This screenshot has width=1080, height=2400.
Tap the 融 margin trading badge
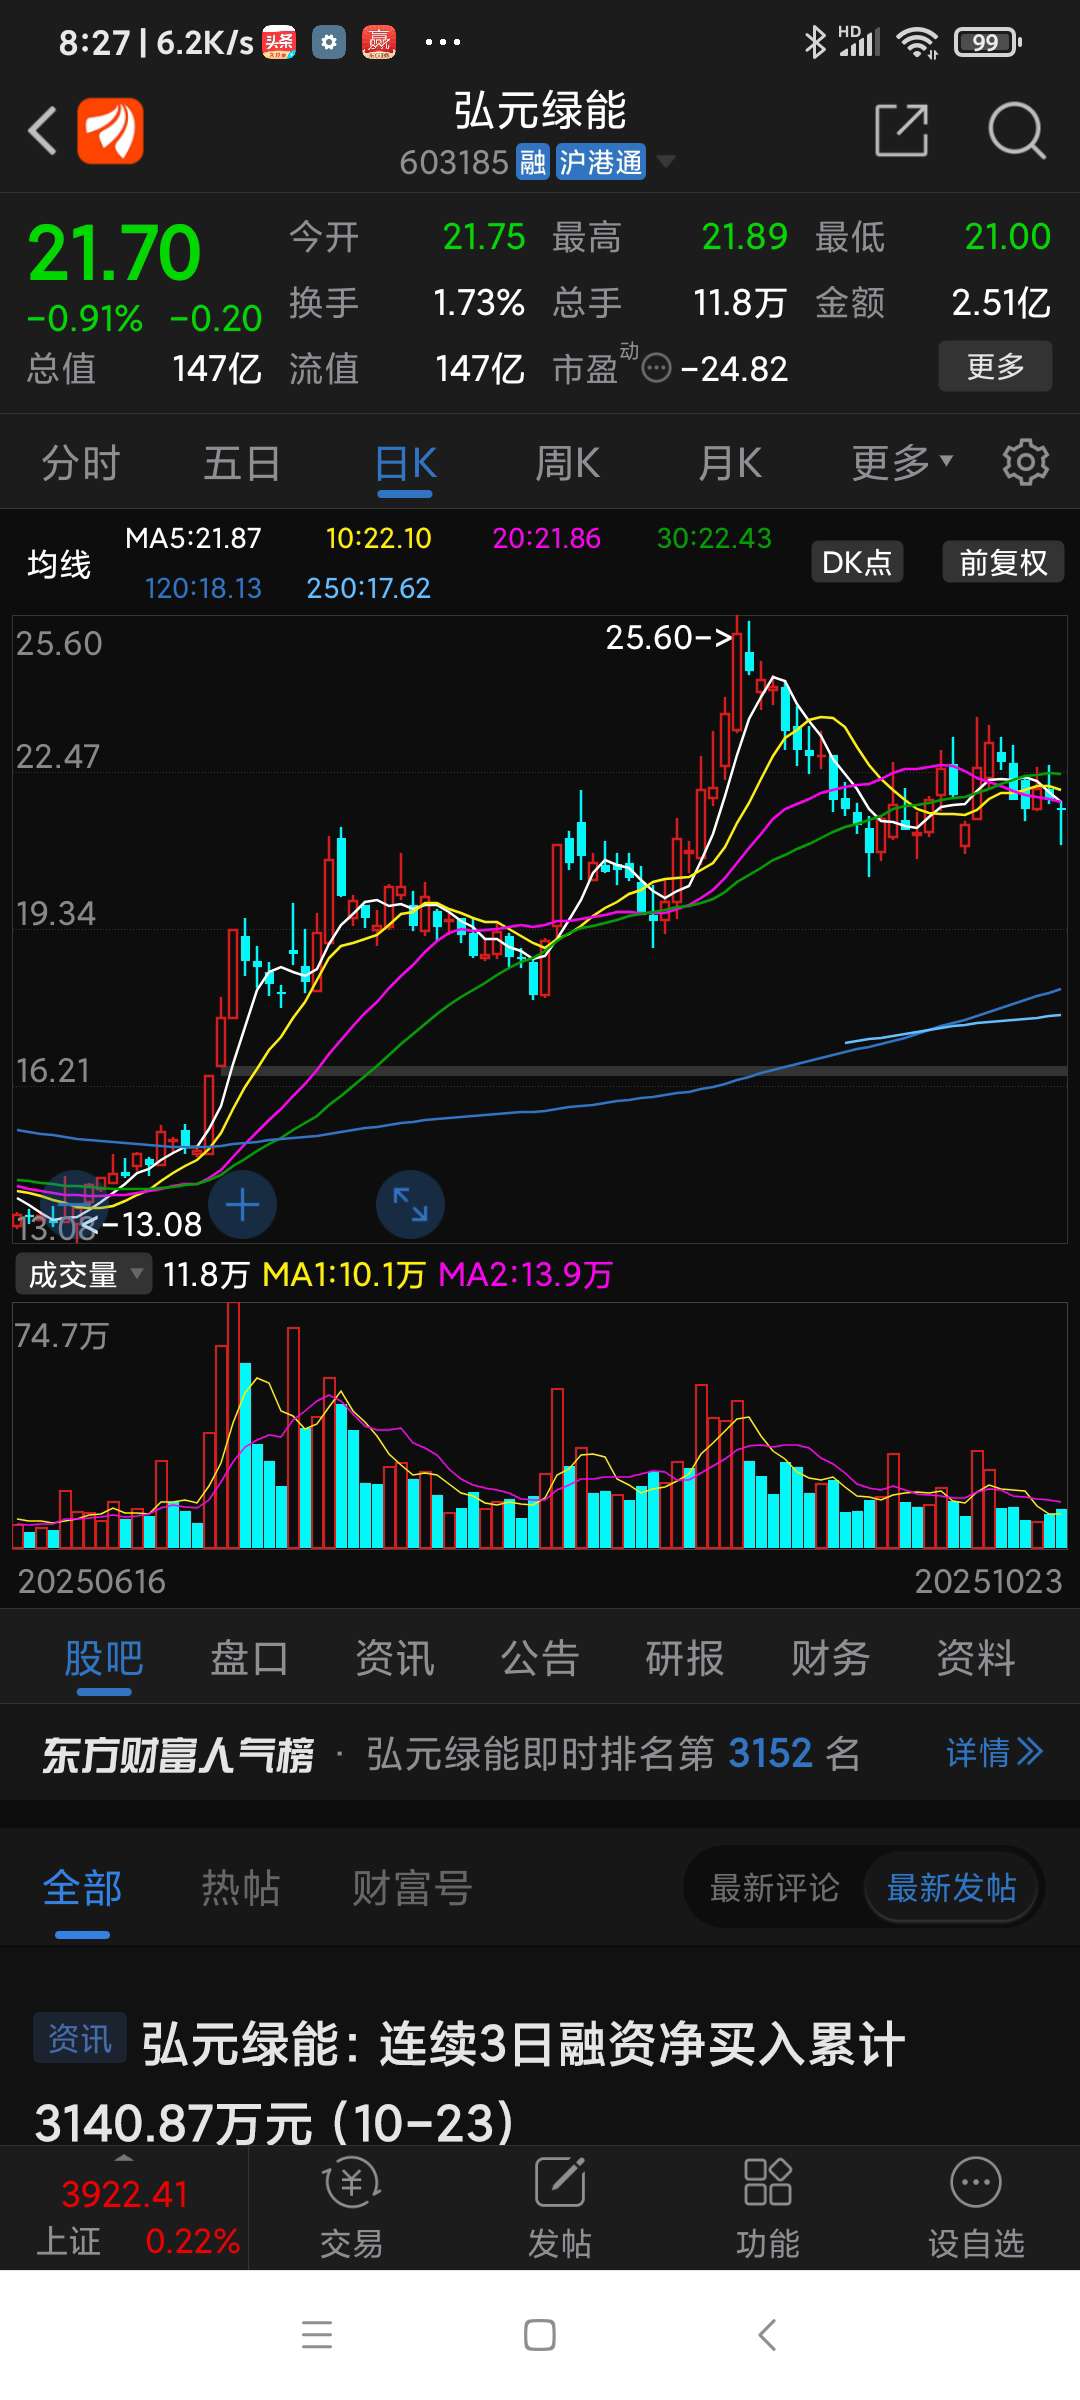(532, 162)
